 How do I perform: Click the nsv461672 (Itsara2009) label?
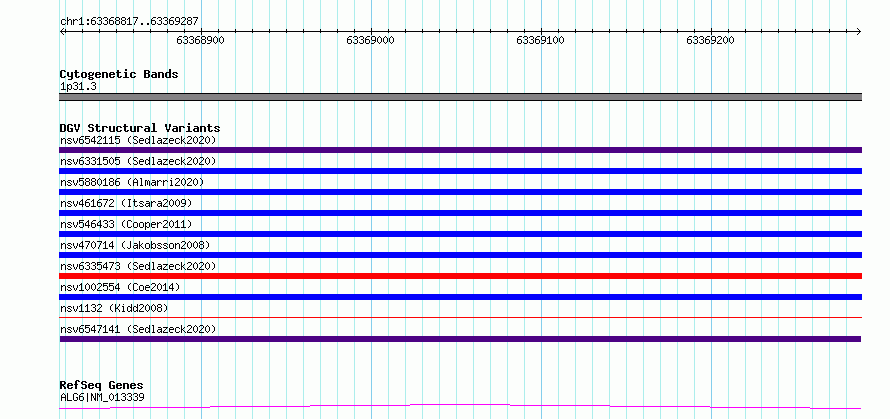(126, 203)
